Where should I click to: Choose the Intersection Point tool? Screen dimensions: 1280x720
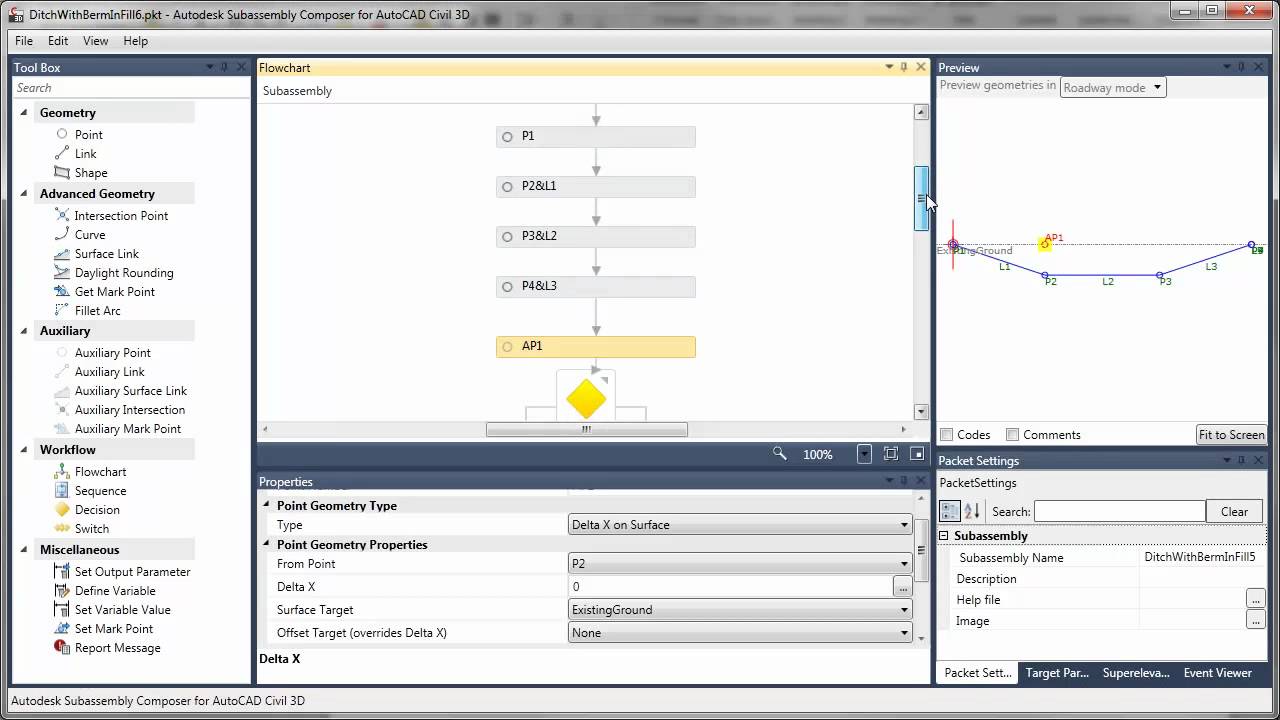pos(111,215)
